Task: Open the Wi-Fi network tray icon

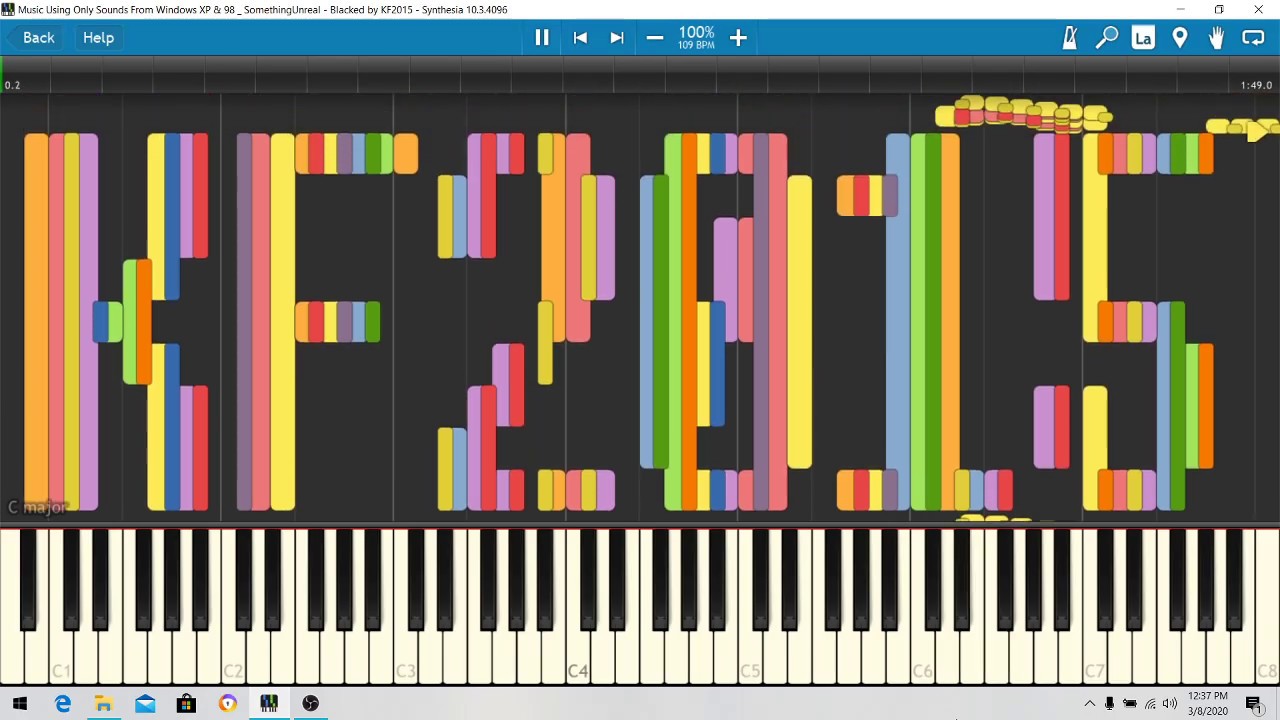Action: point(1150,704)
